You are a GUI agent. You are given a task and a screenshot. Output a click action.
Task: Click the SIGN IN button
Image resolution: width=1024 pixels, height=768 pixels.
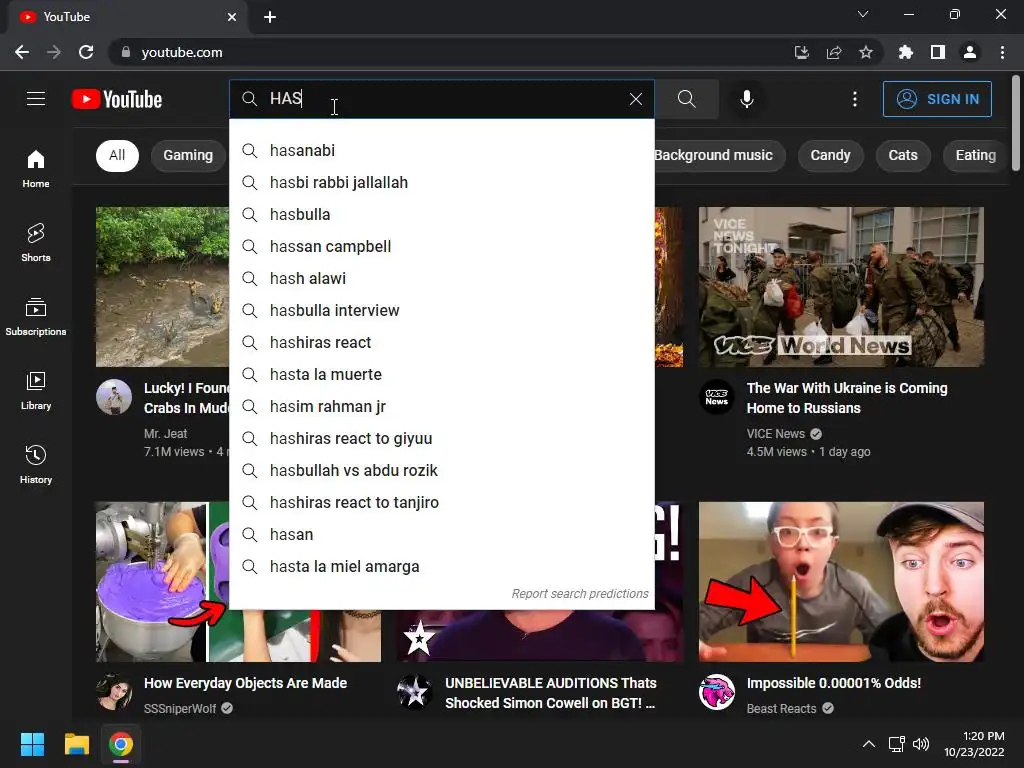coord(936,99)
